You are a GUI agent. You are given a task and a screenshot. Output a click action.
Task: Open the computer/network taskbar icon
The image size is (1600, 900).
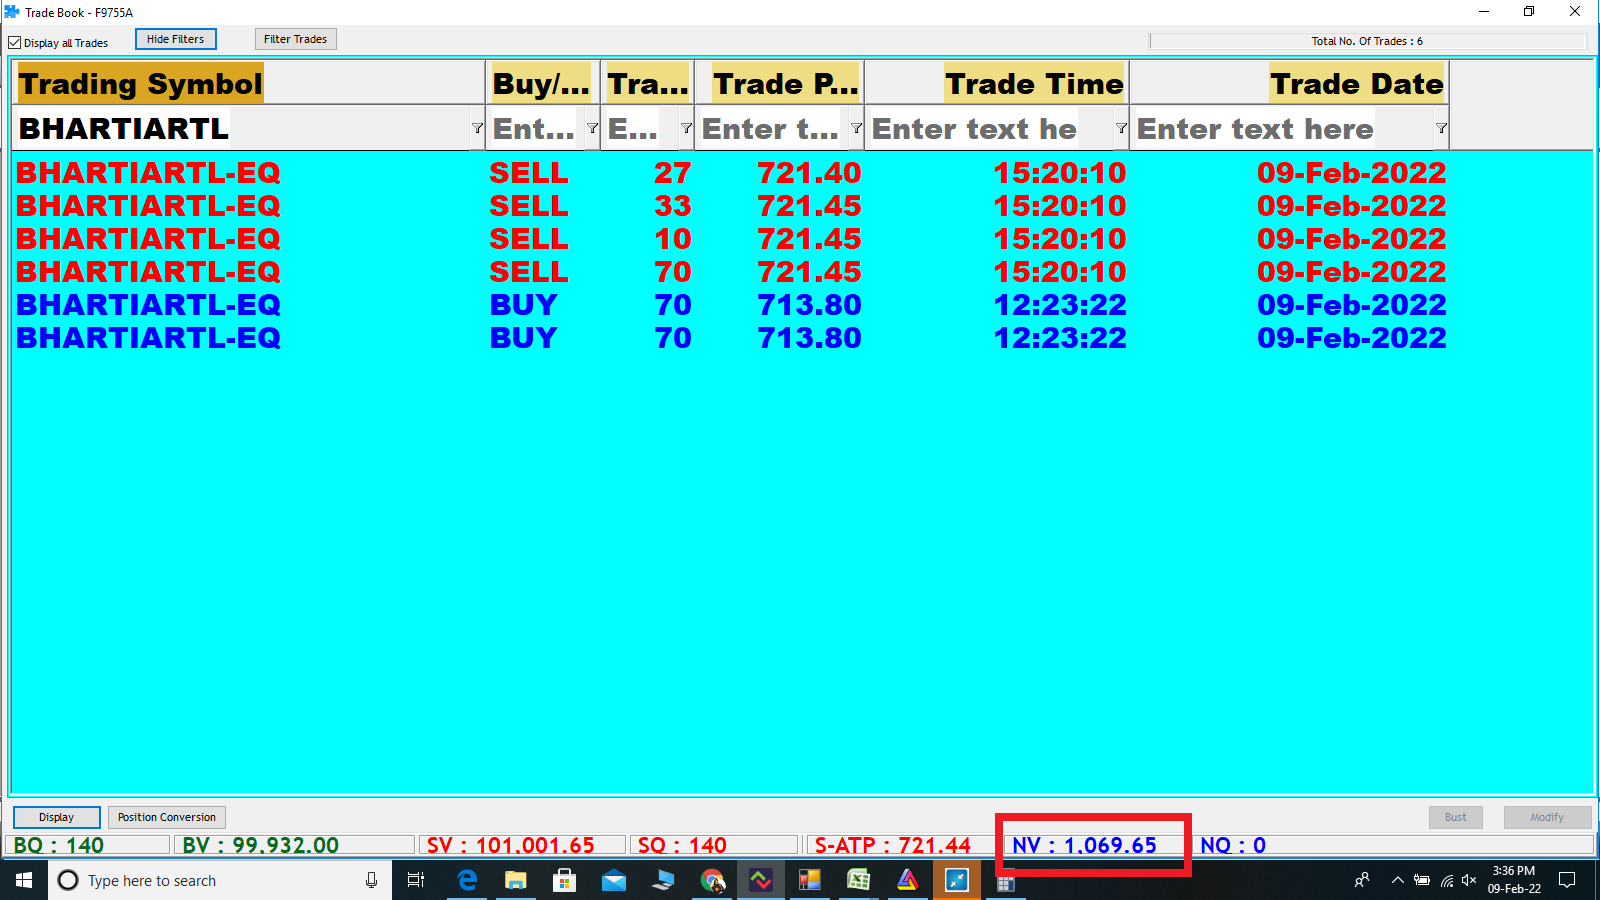663,880
